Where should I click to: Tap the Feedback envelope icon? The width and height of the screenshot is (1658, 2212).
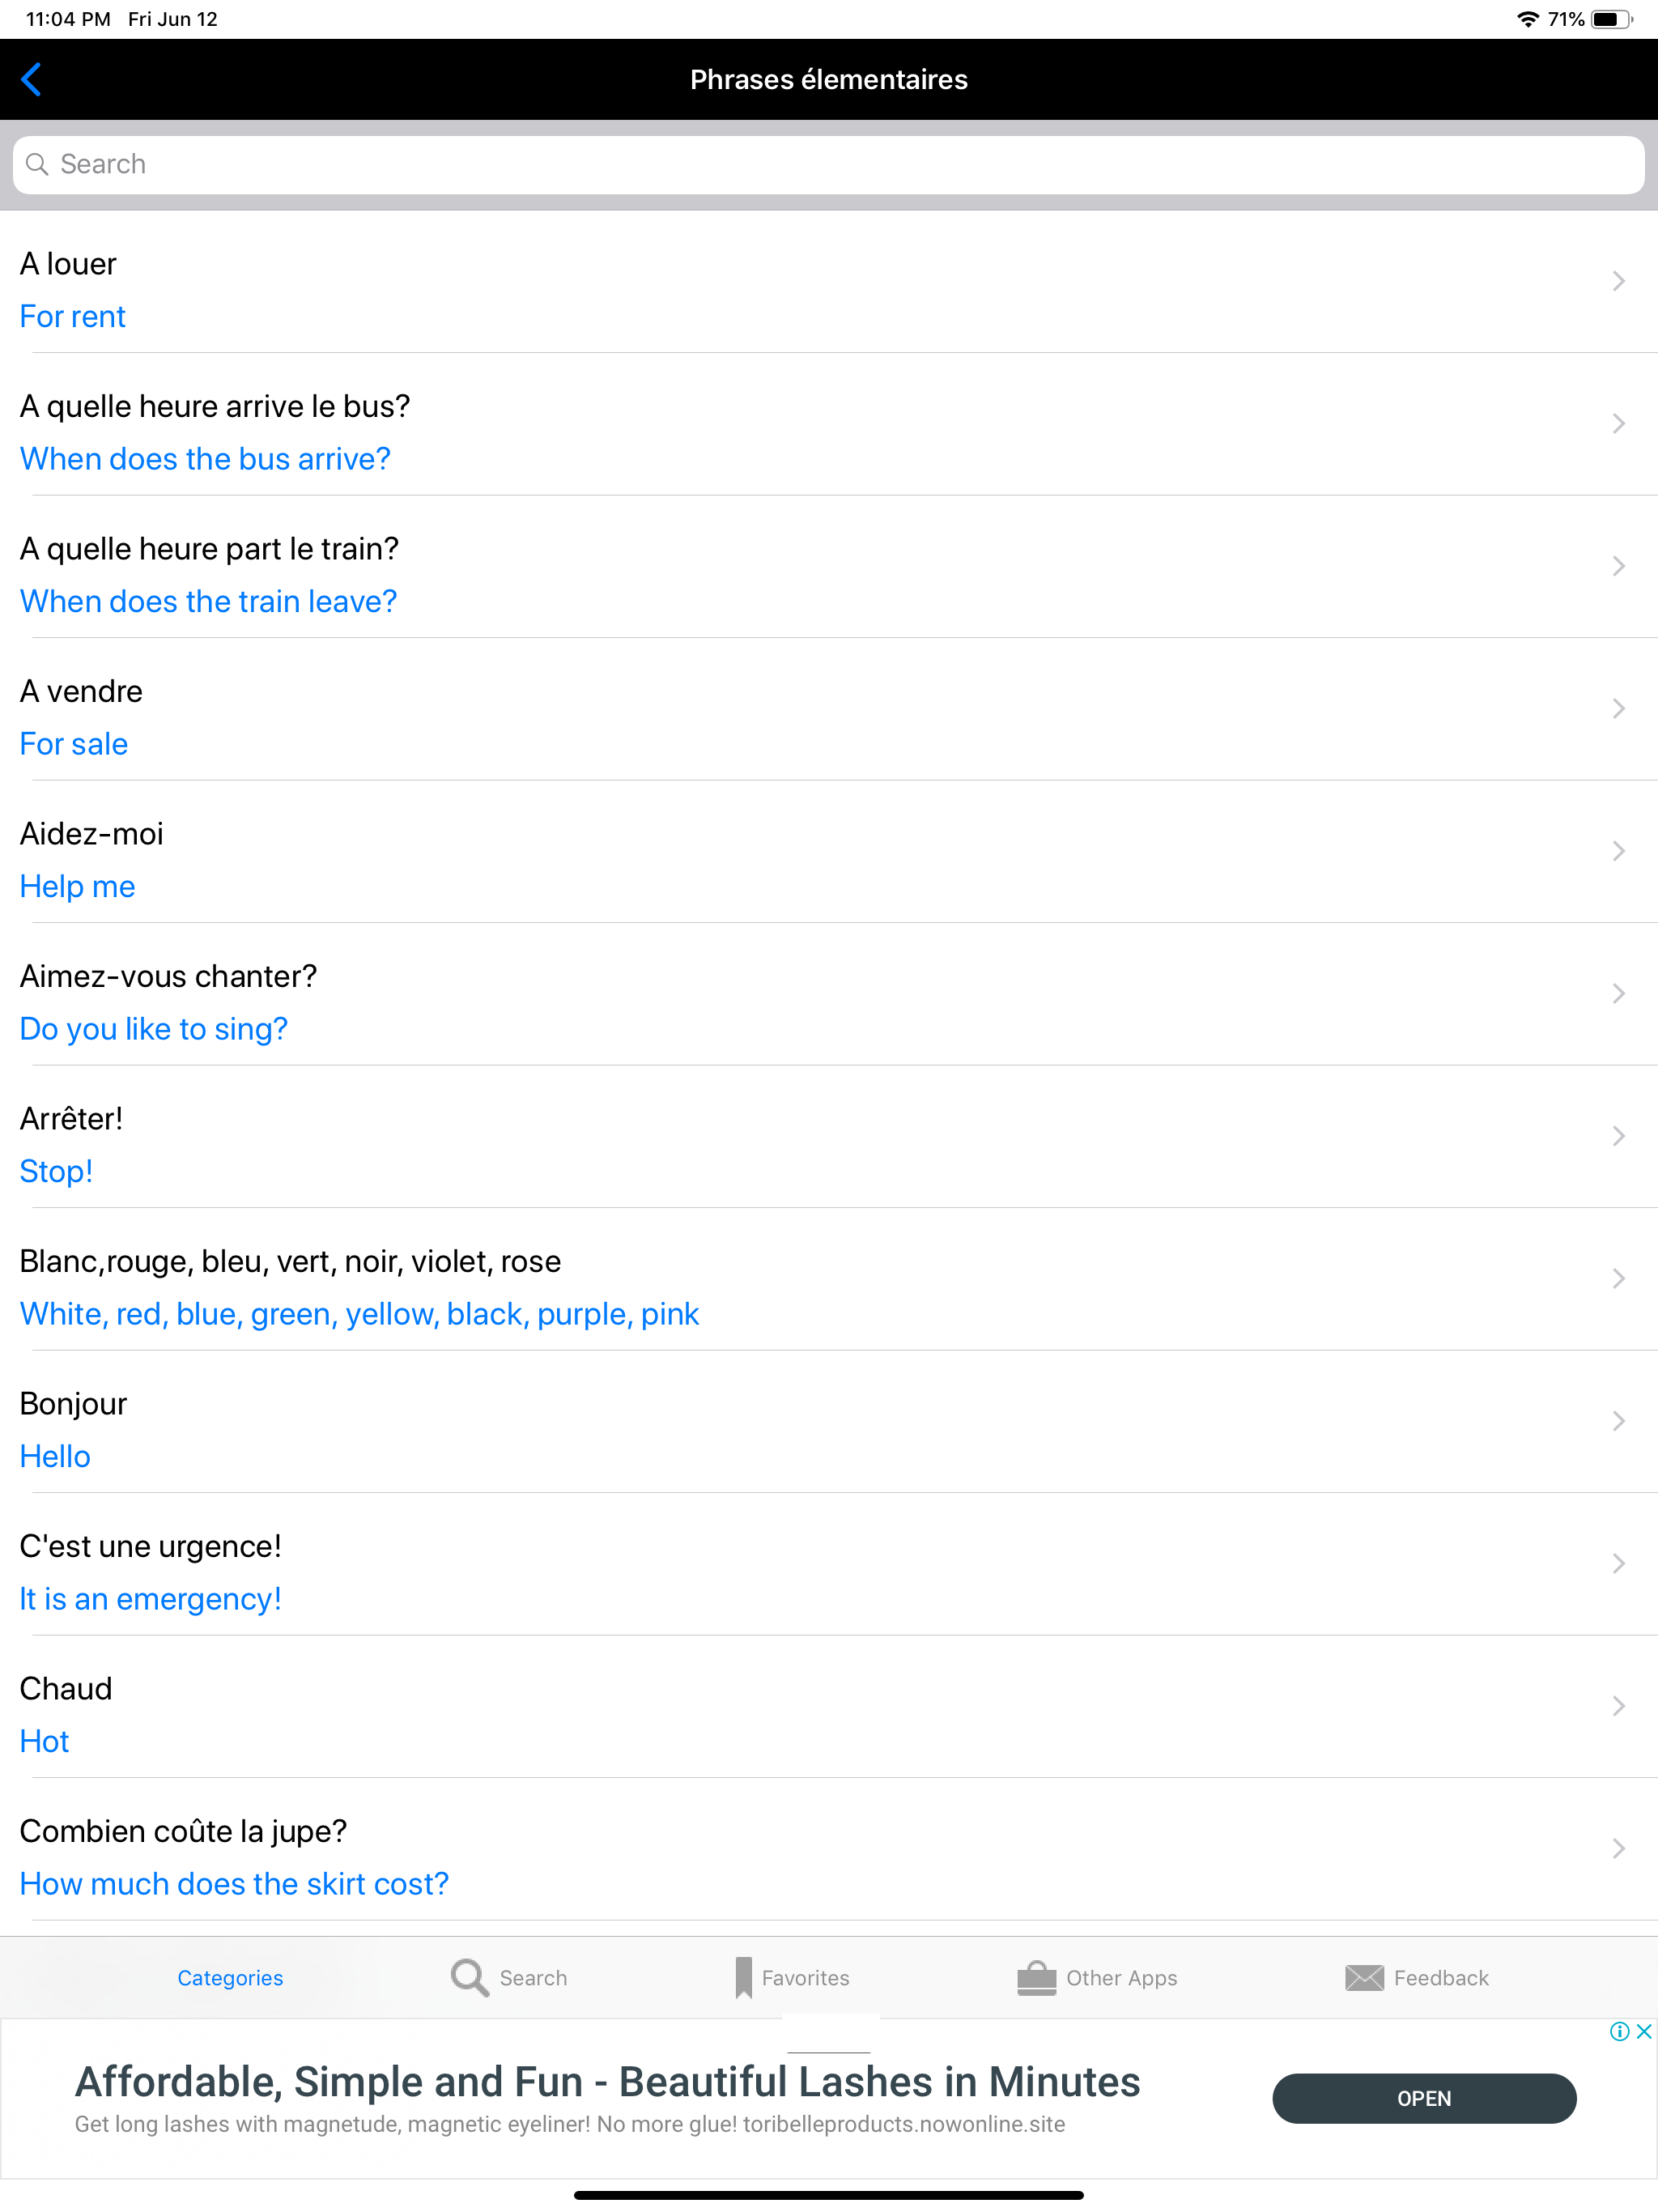1364,1977
